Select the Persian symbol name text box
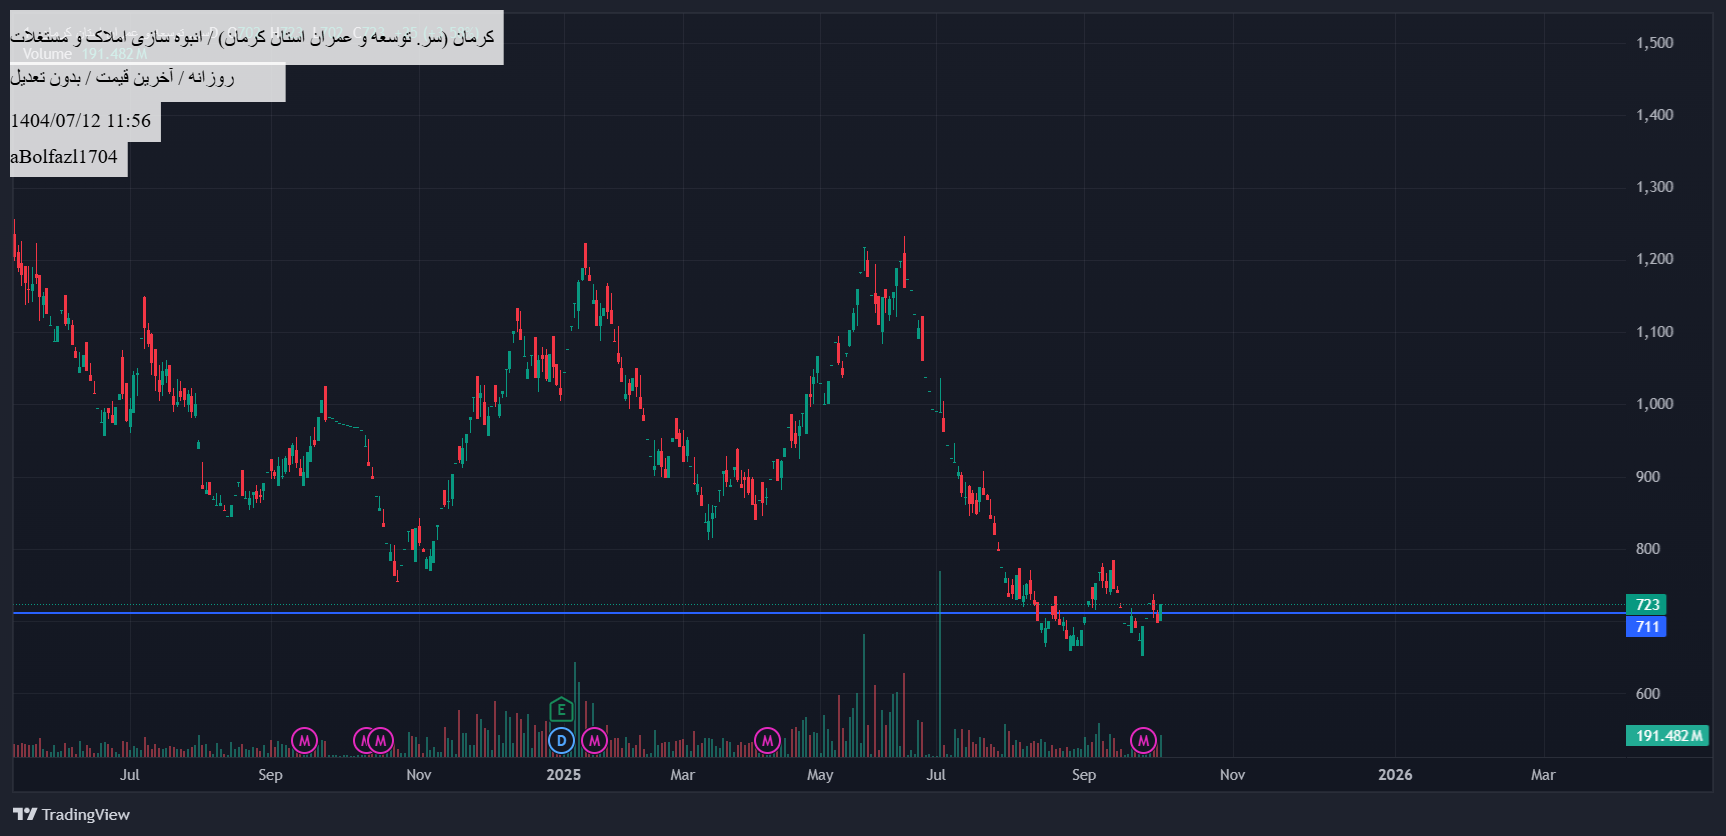Screen dimensions: 1726x836 (256, 38)
